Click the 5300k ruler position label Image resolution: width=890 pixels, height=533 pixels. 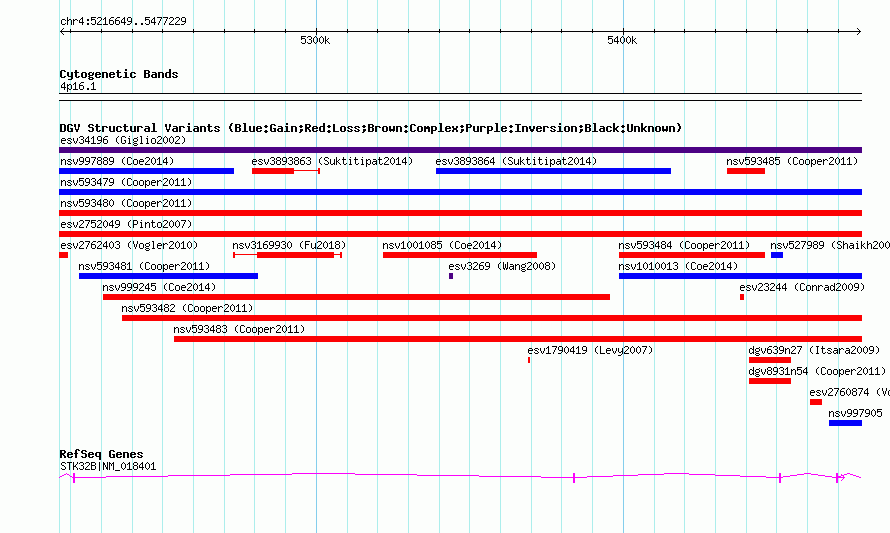[x=315, y=40]
